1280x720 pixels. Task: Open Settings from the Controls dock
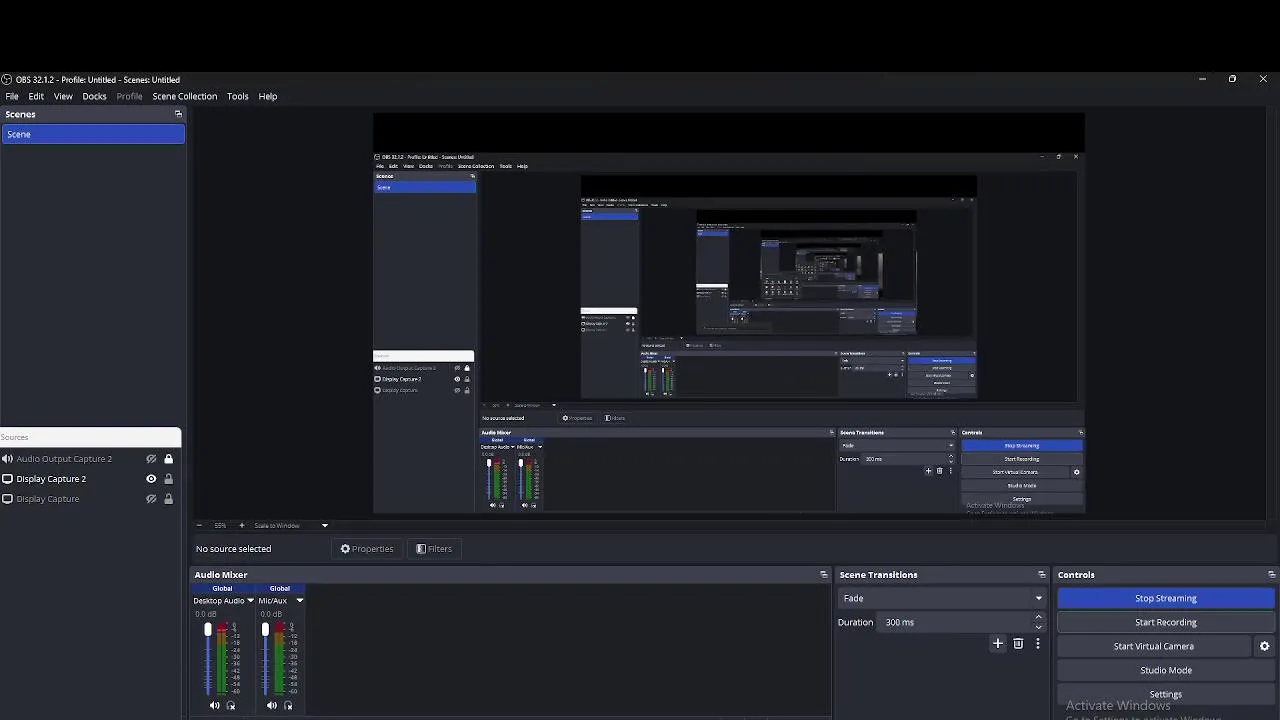click(1166, 694)
